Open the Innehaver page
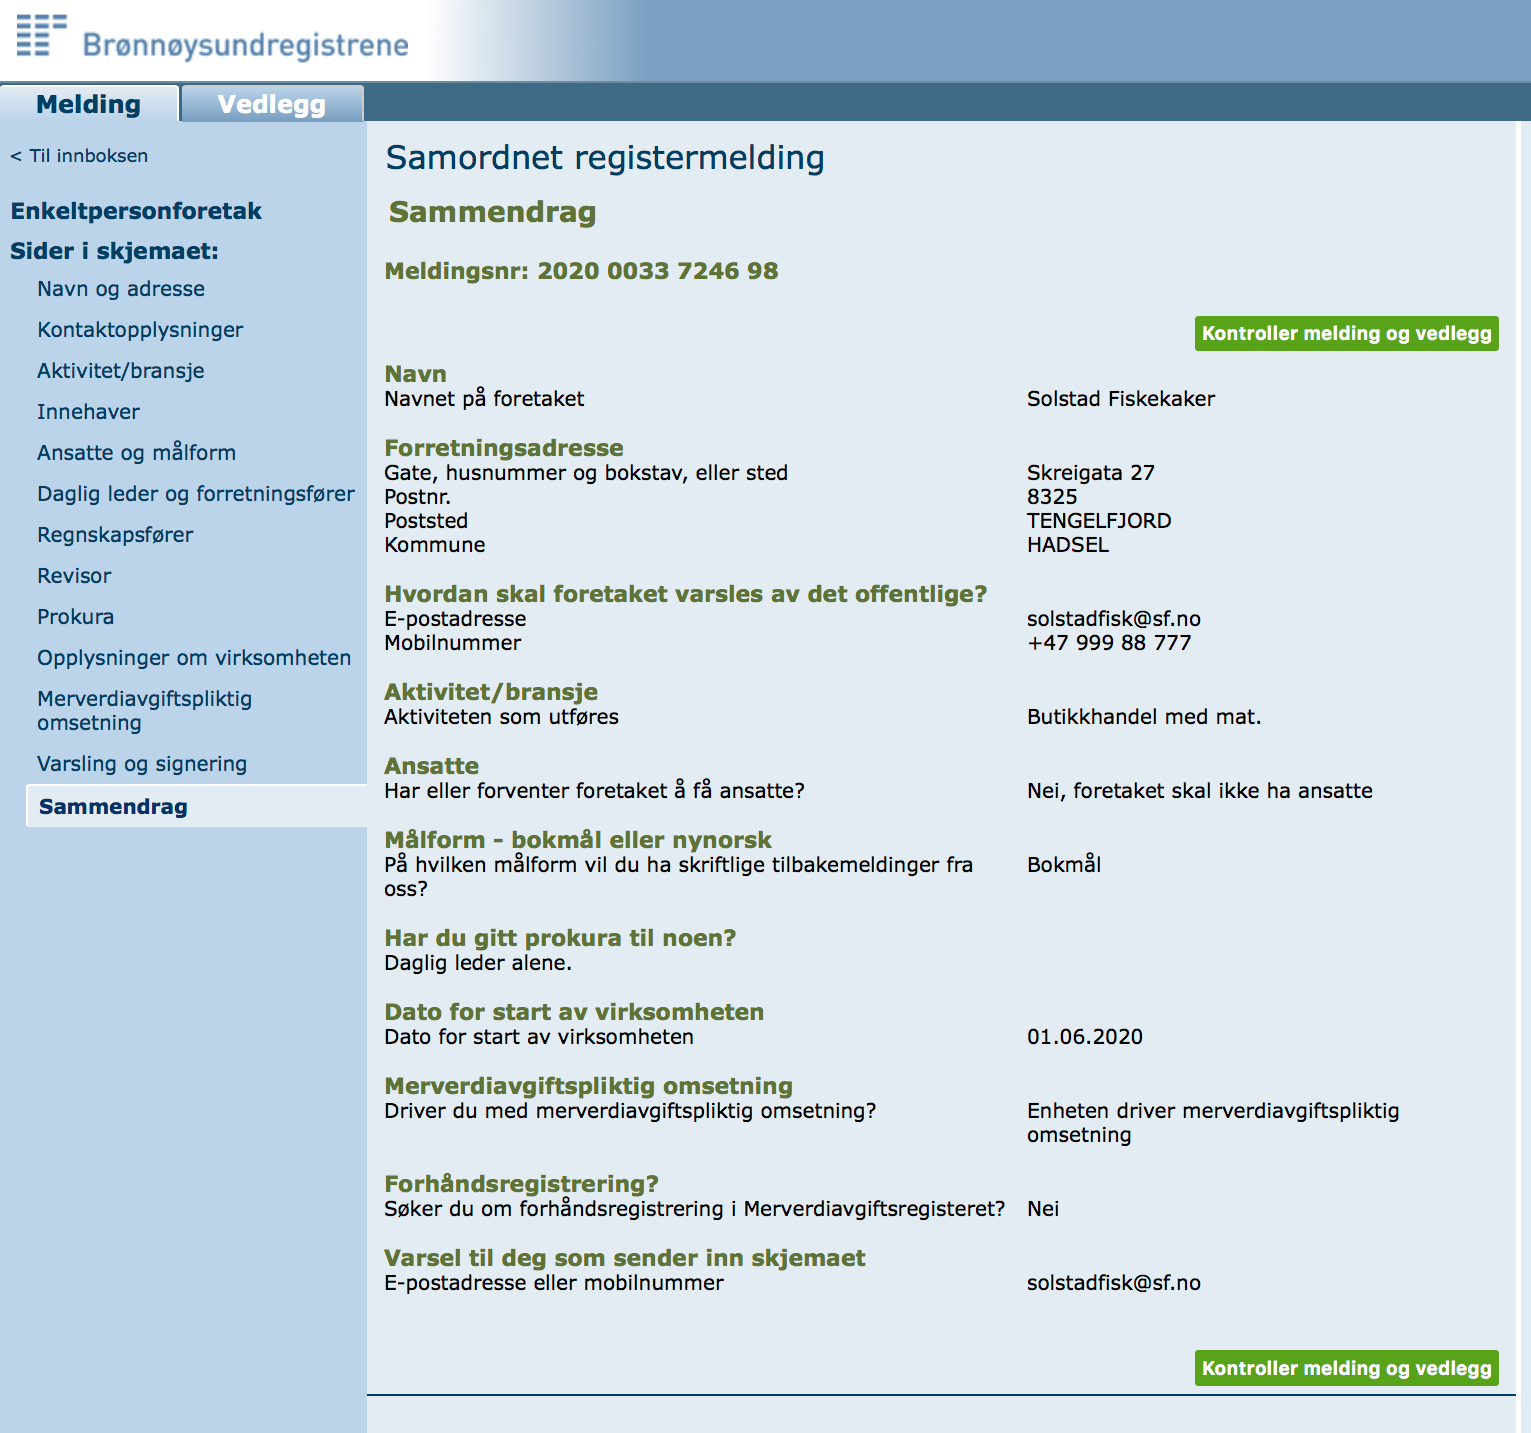1531x1433 pixels. click(88, 412)
